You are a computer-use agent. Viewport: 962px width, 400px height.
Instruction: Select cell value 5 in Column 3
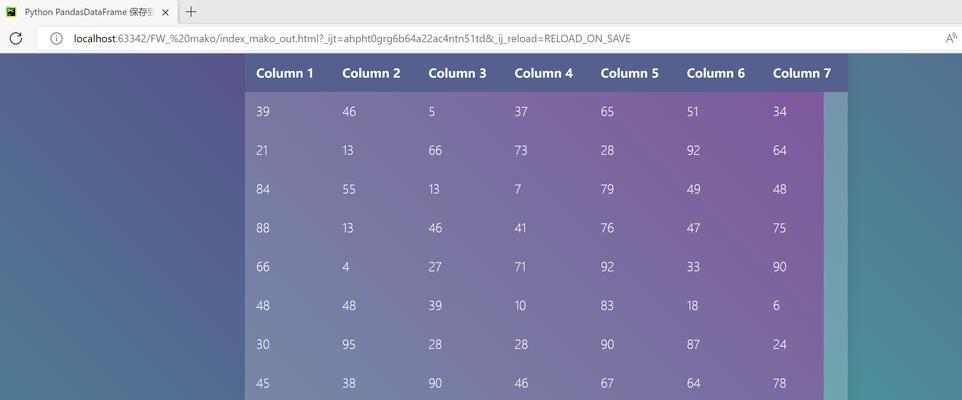[432, 112]
